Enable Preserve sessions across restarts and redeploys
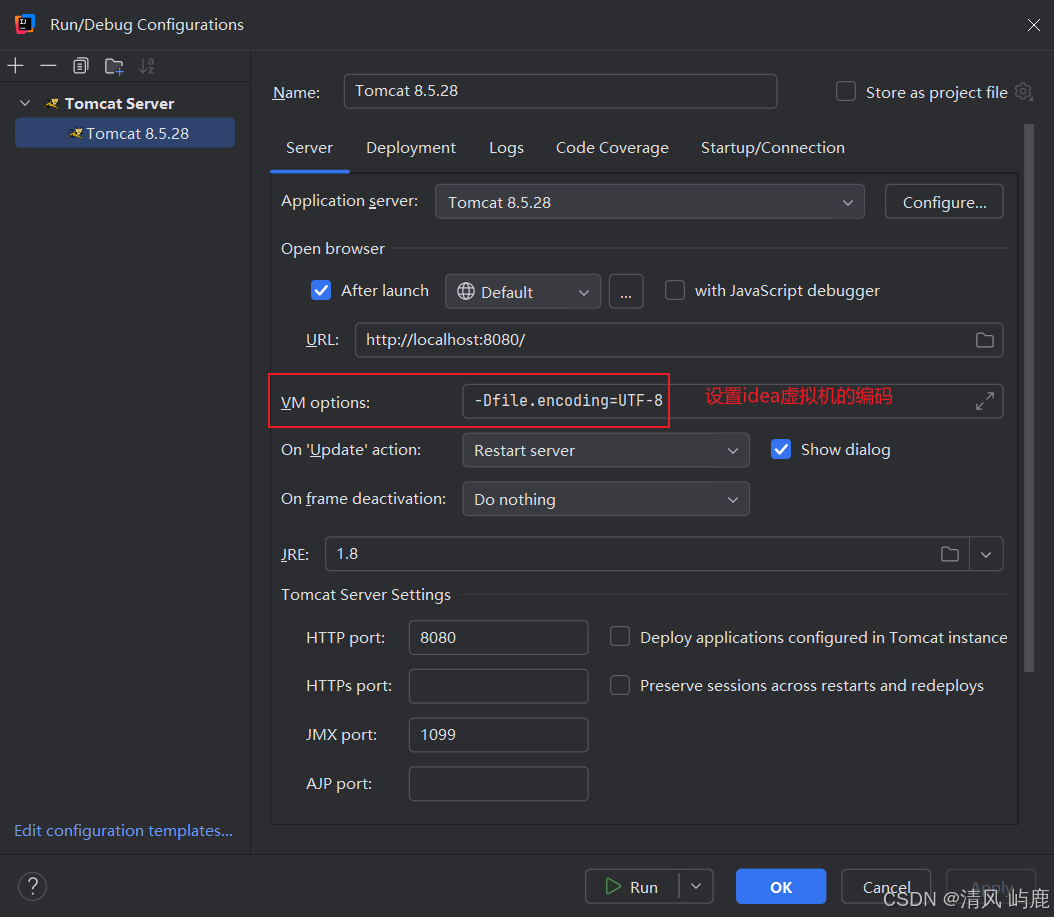The image size is (1054, 917). click(620, 685)
